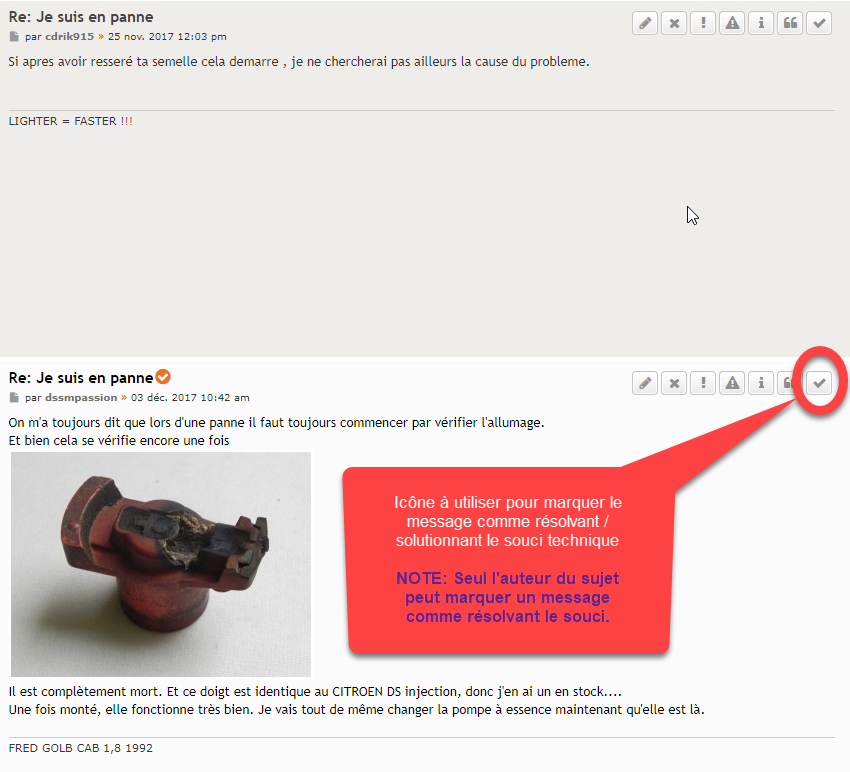850x772 pixels.
Task: Click signature 'FRED GOLB CAB 1,8 1992'
Action: tap(81, 748)
